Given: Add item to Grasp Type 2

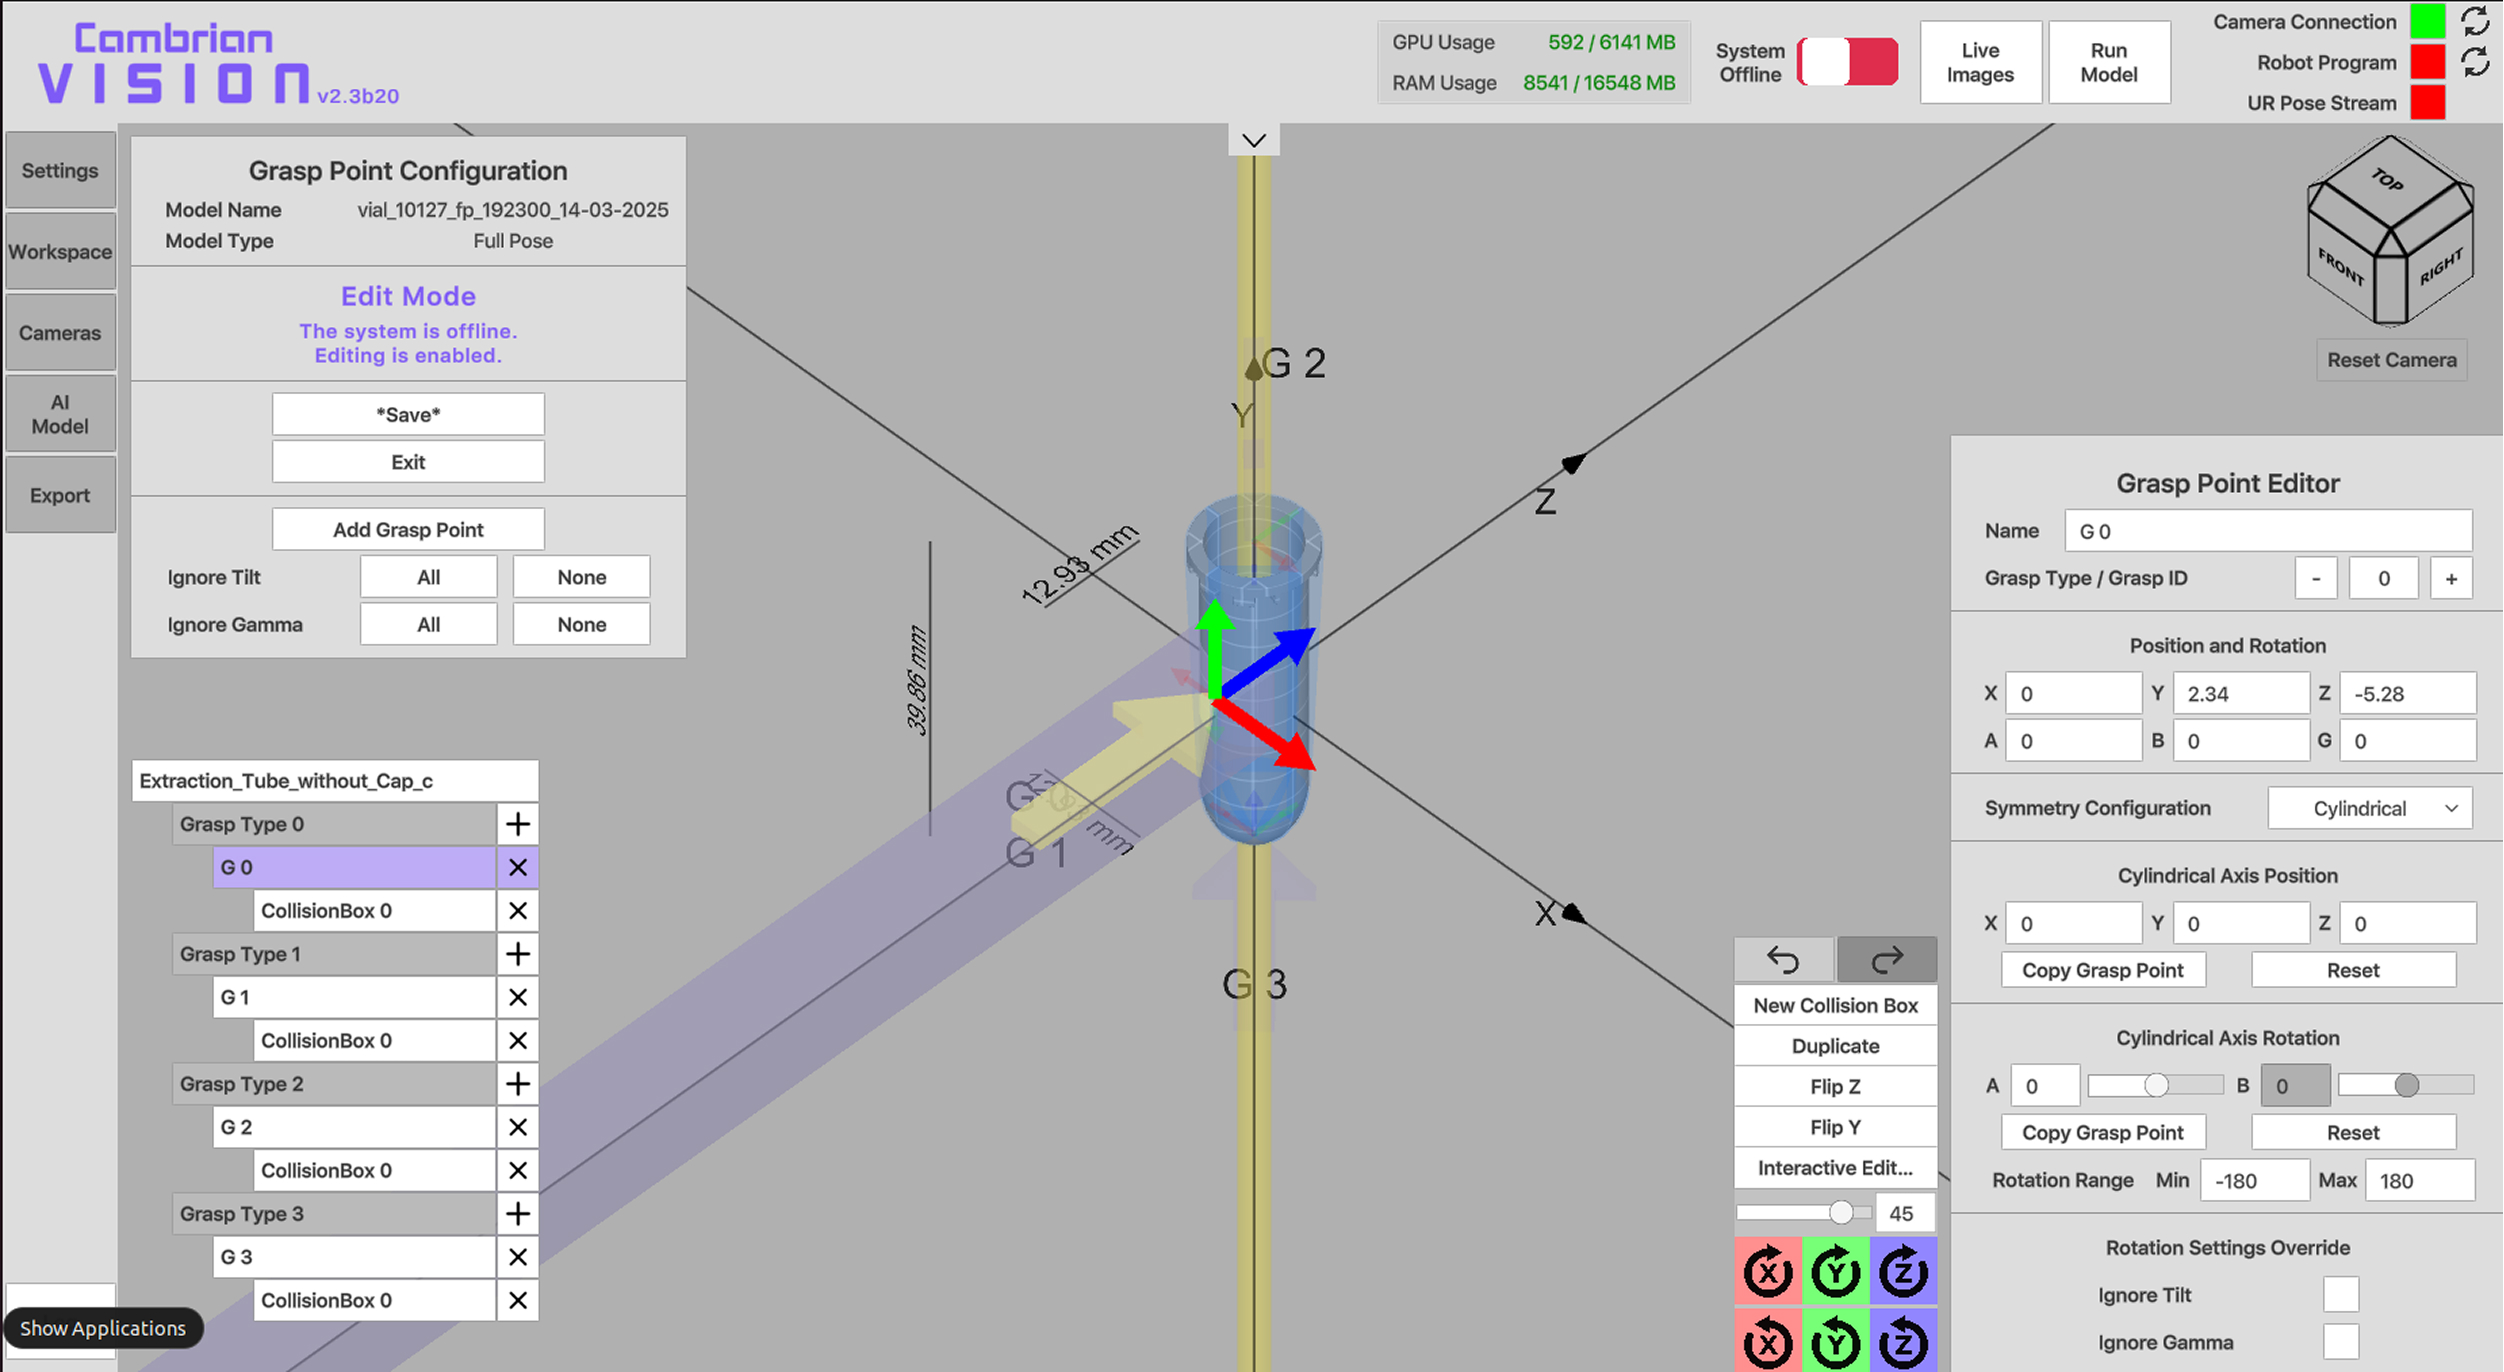Looking at the screenshot, I should [x=517, y=1084].
